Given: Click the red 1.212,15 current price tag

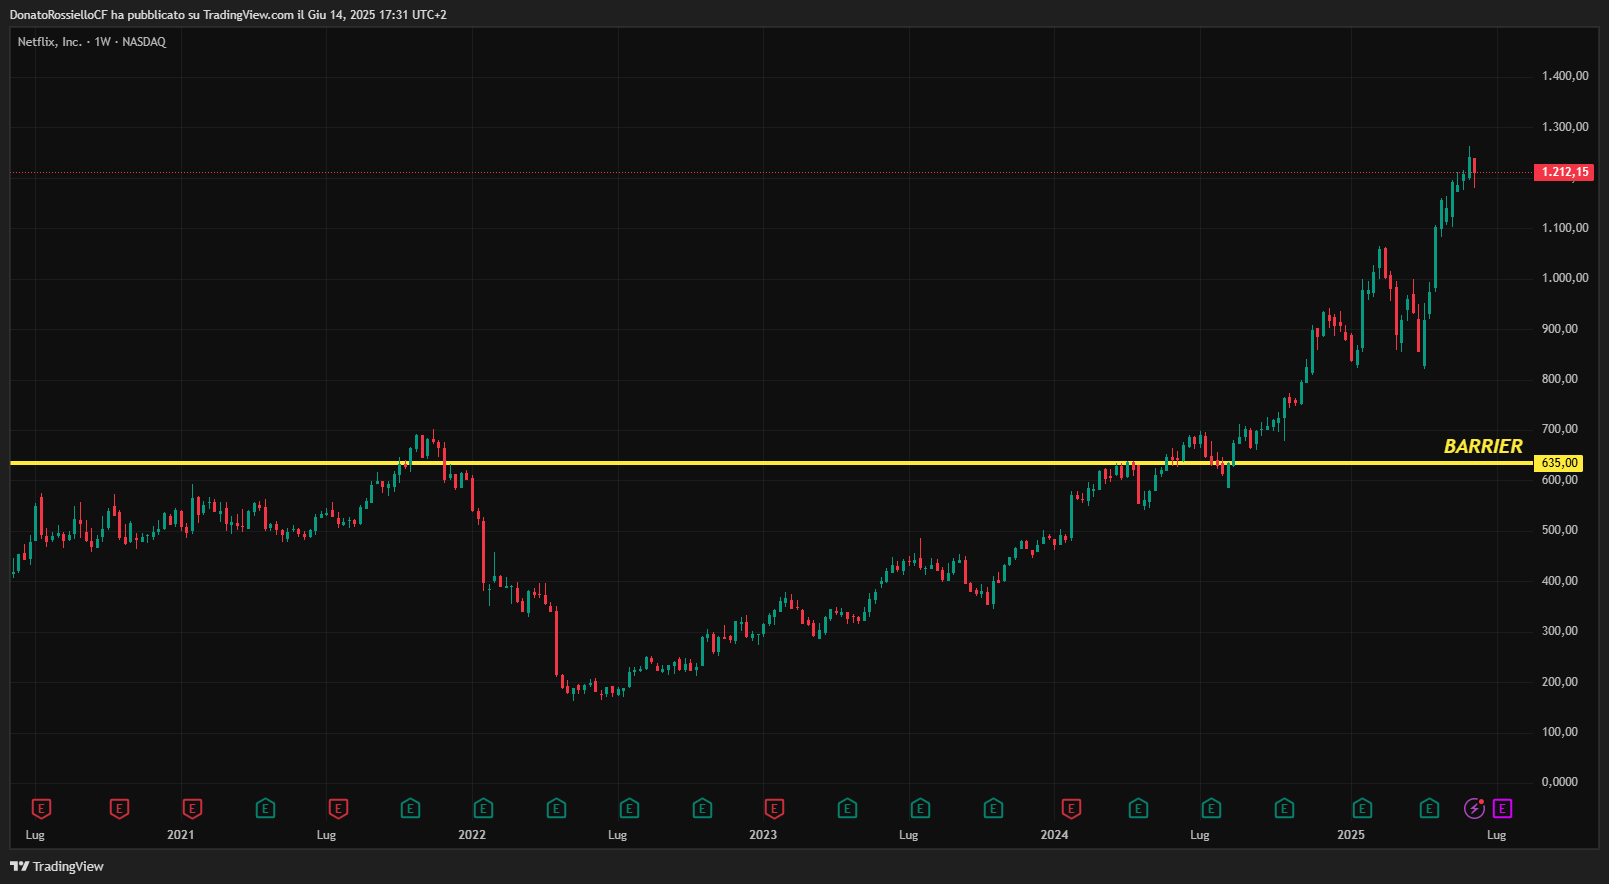Looking at the screenshot, I should point(1564,172).
